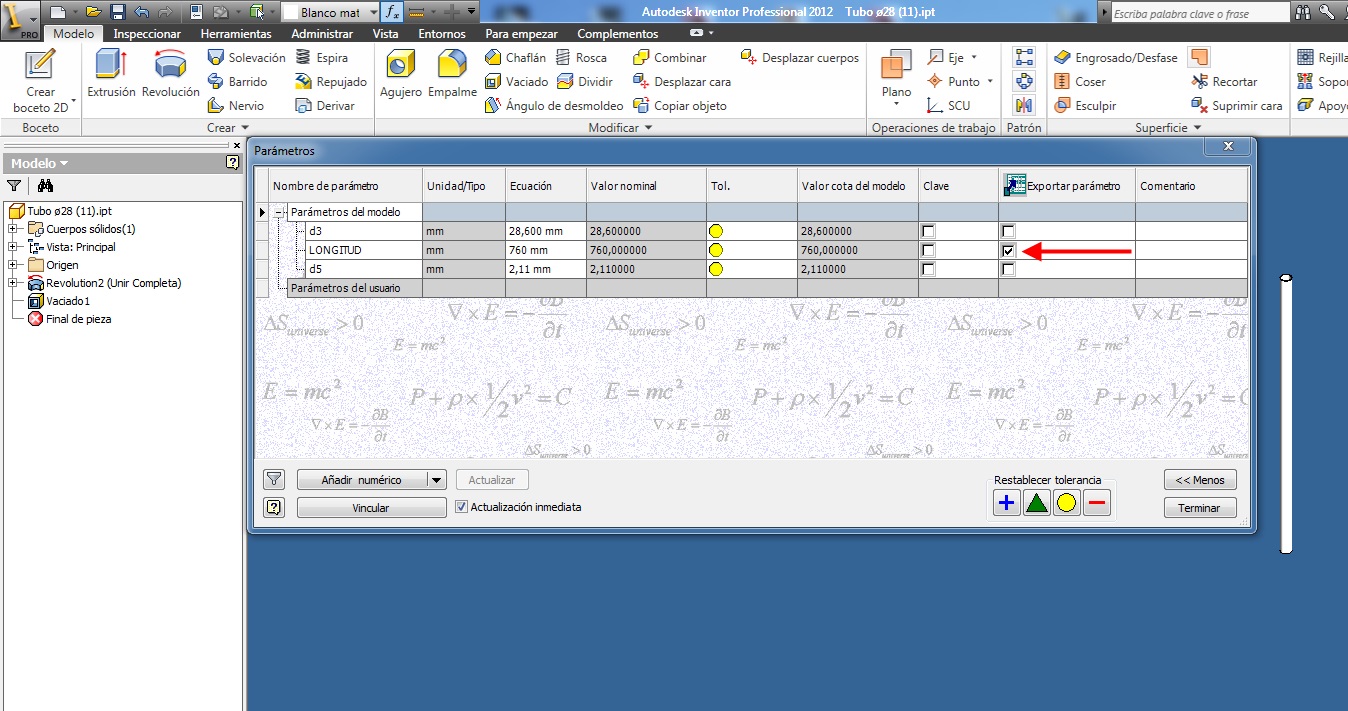
Task: Expand the Modificar panel dropdown
Action: 648,128
